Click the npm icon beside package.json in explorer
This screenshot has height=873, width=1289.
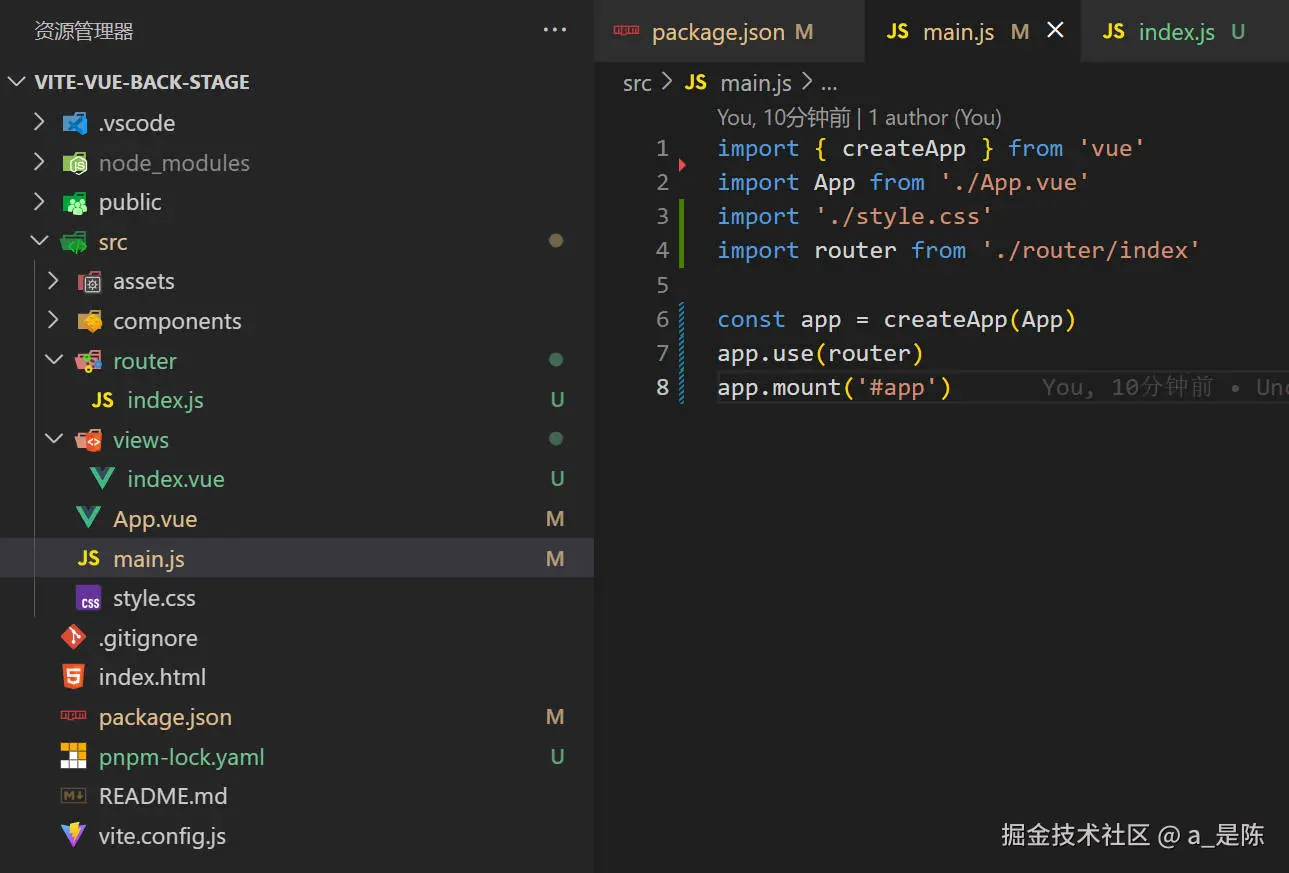click(x=73, y=716)
